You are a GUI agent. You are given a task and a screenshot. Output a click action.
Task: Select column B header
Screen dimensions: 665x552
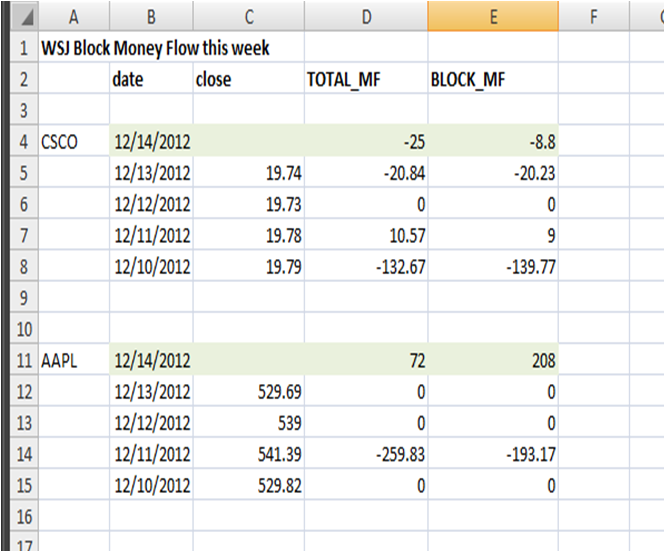[x=151, y=16]
